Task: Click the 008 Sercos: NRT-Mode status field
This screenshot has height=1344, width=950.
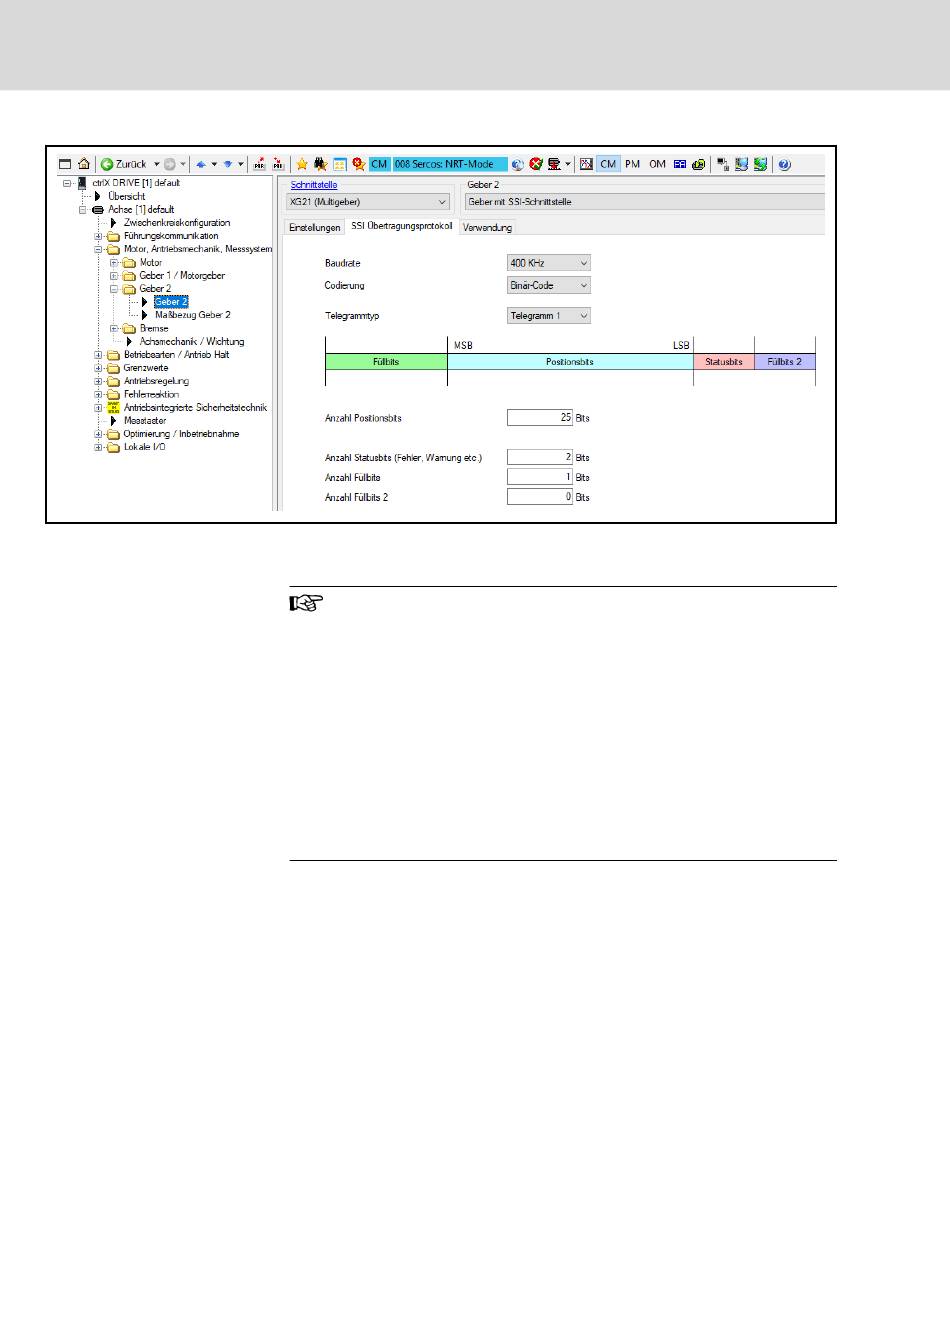Action: (450, 164)
